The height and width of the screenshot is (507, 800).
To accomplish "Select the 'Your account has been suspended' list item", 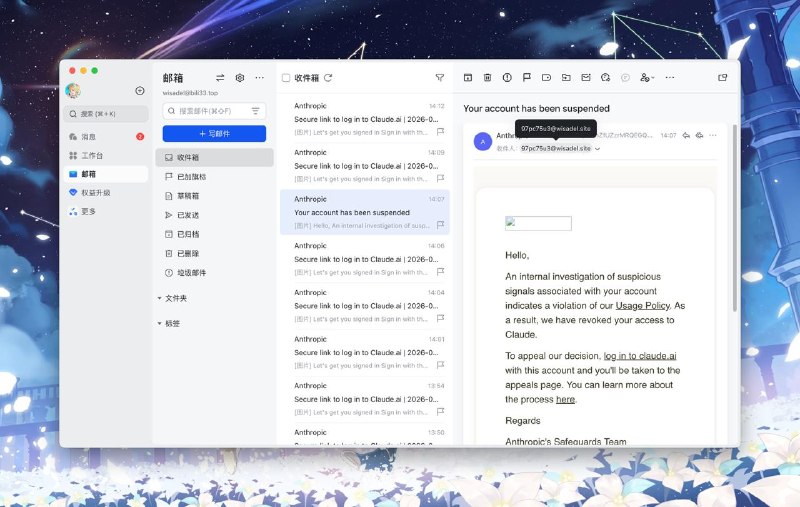I will (x=365, y=212).
